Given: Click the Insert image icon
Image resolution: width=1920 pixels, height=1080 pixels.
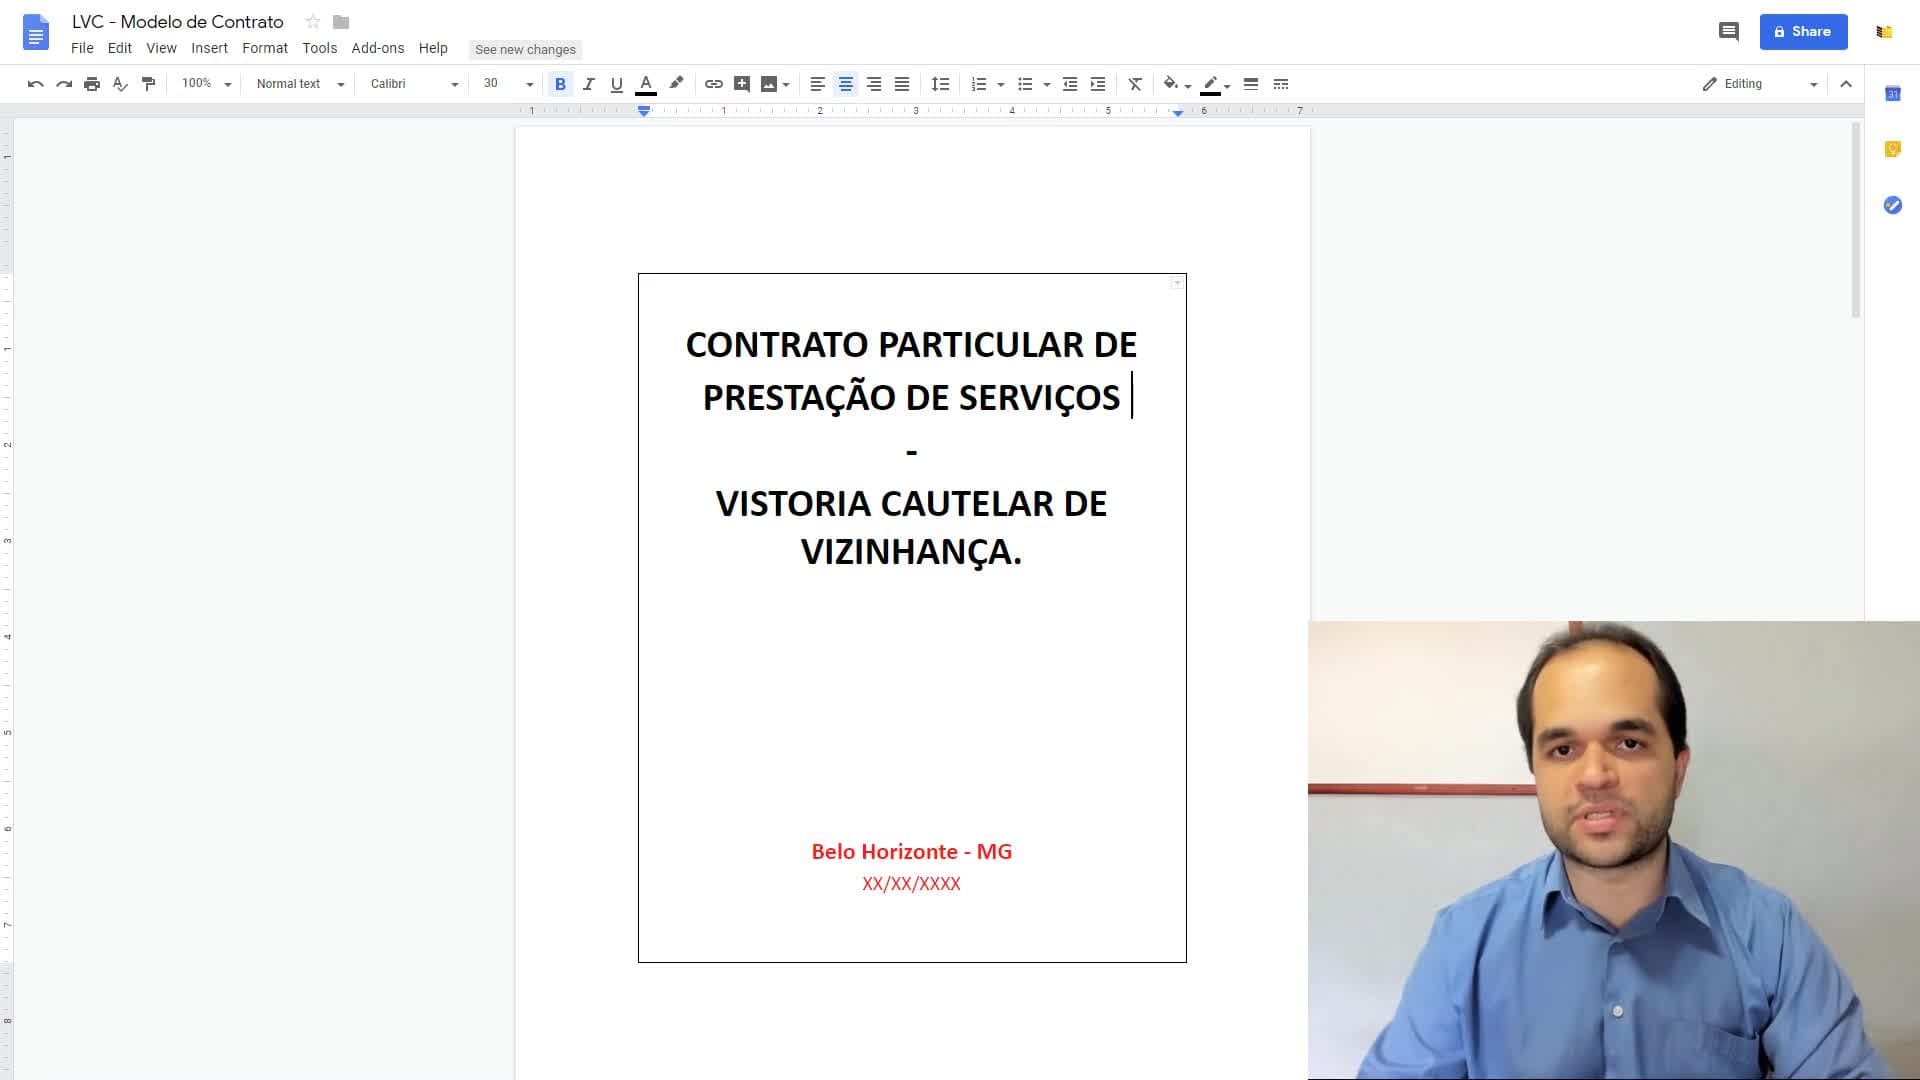Looking at the screenshot, I should click(768, 84).
